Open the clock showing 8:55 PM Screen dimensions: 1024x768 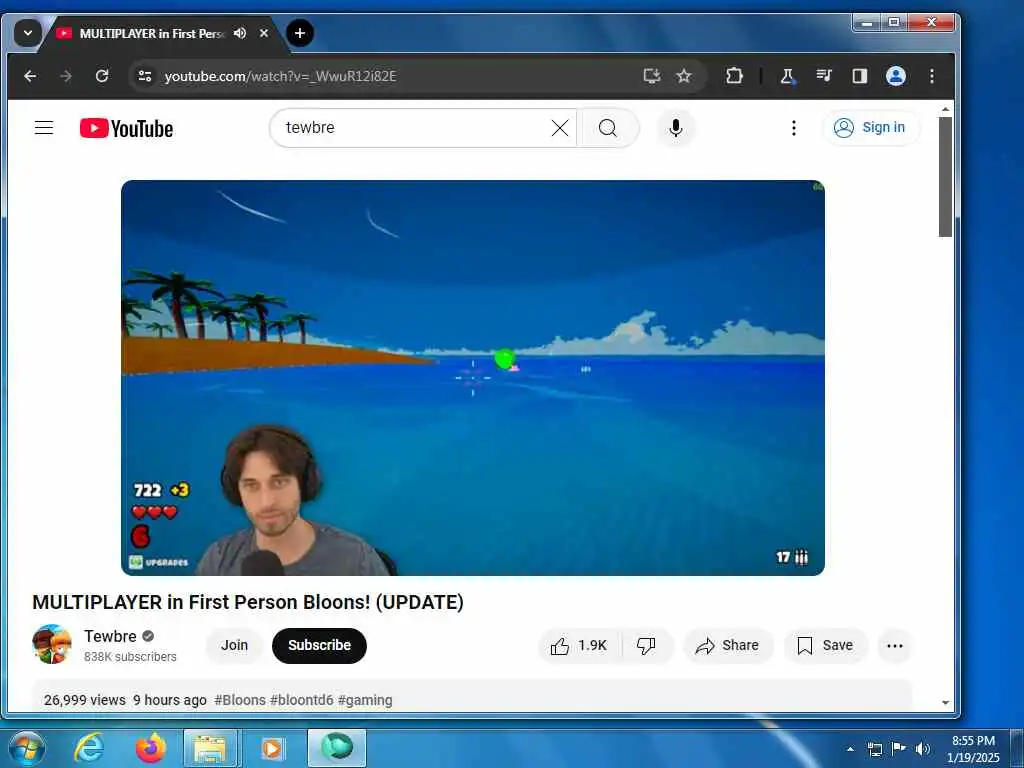(x=973, y=749)
